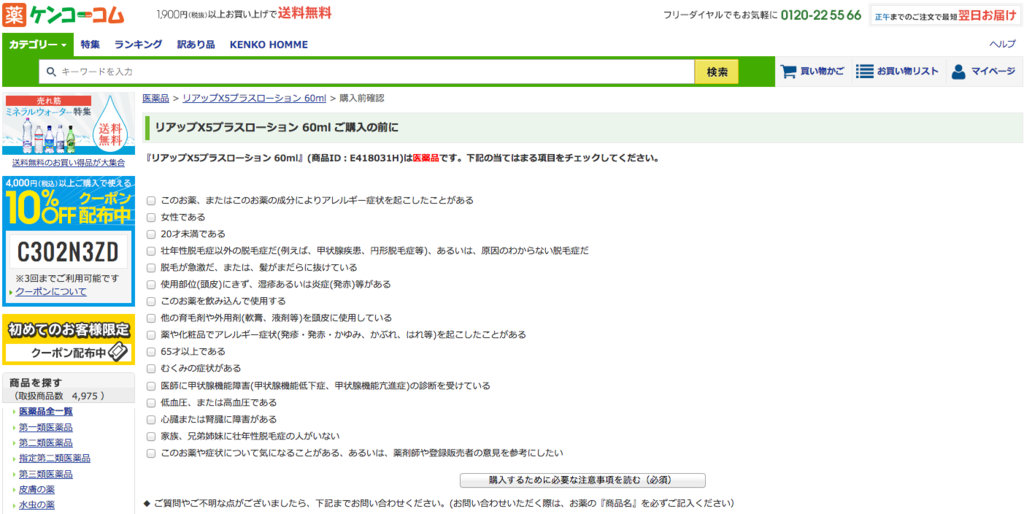
Task: Open 医薬品全一覧 in the sidebar
Action: 46,411
